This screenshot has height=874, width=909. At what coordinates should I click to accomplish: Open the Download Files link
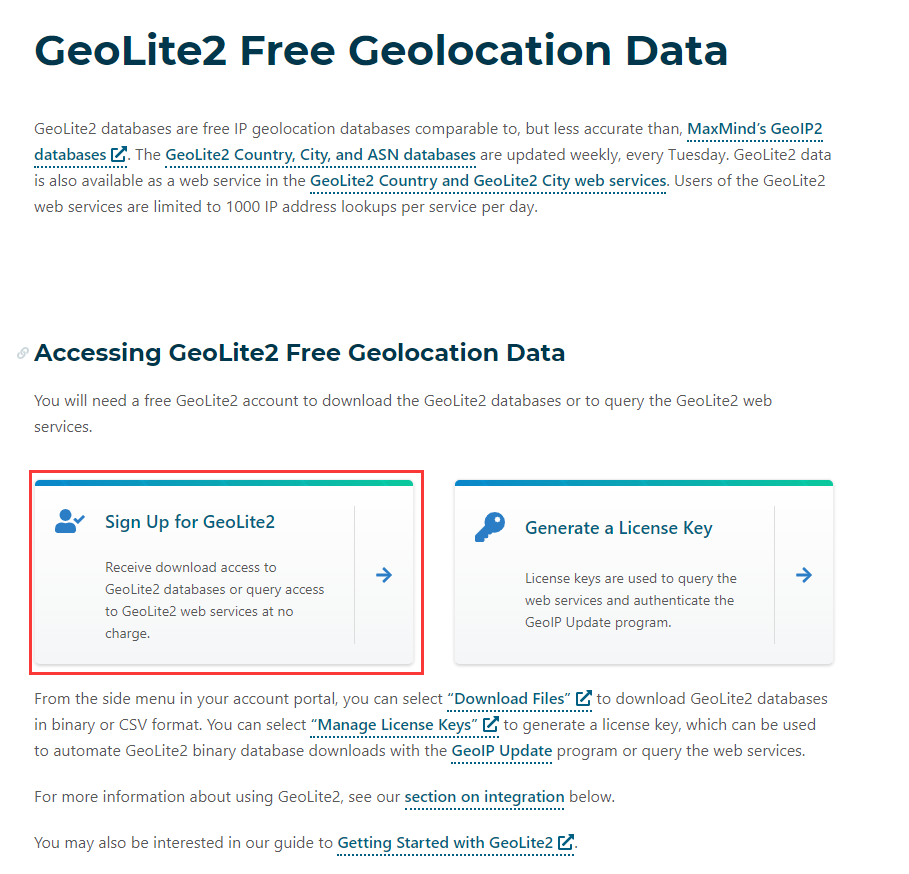click(511, 698)
